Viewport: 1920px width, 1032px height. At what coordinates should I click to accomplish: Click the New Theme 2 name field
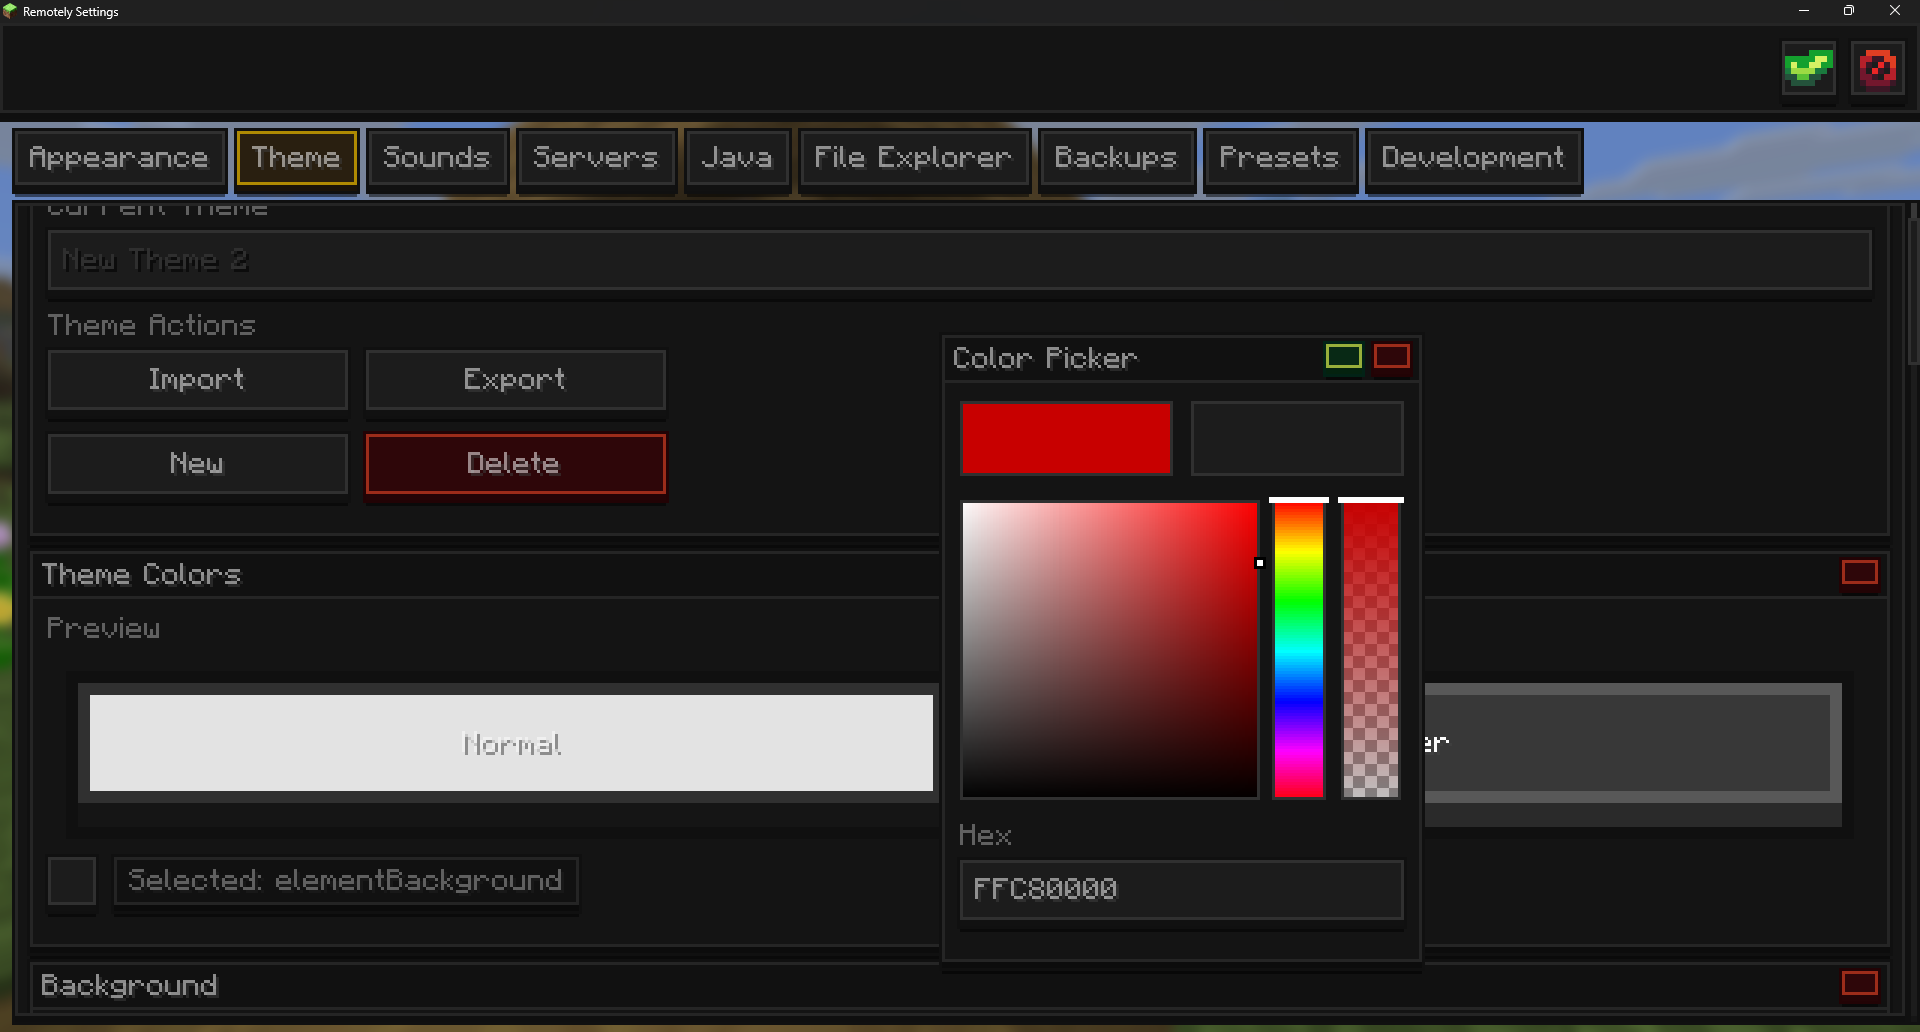[960, 261]
